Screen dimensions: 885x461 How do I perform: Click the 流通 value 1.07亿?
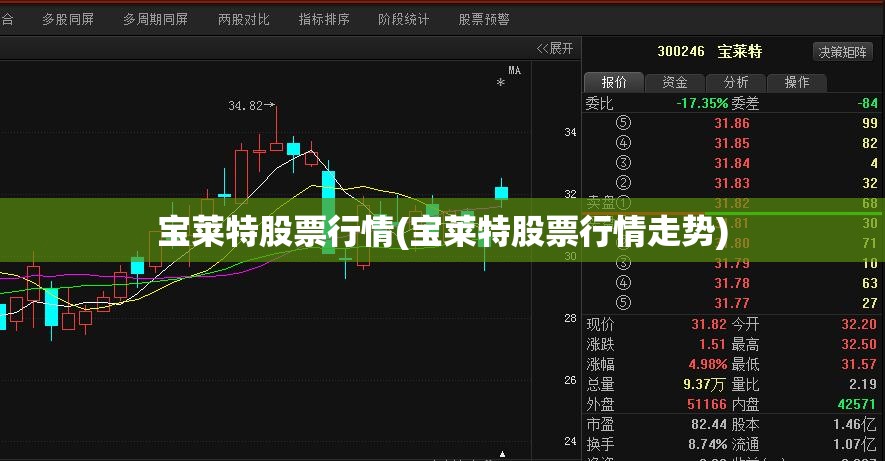click(855, 445)
